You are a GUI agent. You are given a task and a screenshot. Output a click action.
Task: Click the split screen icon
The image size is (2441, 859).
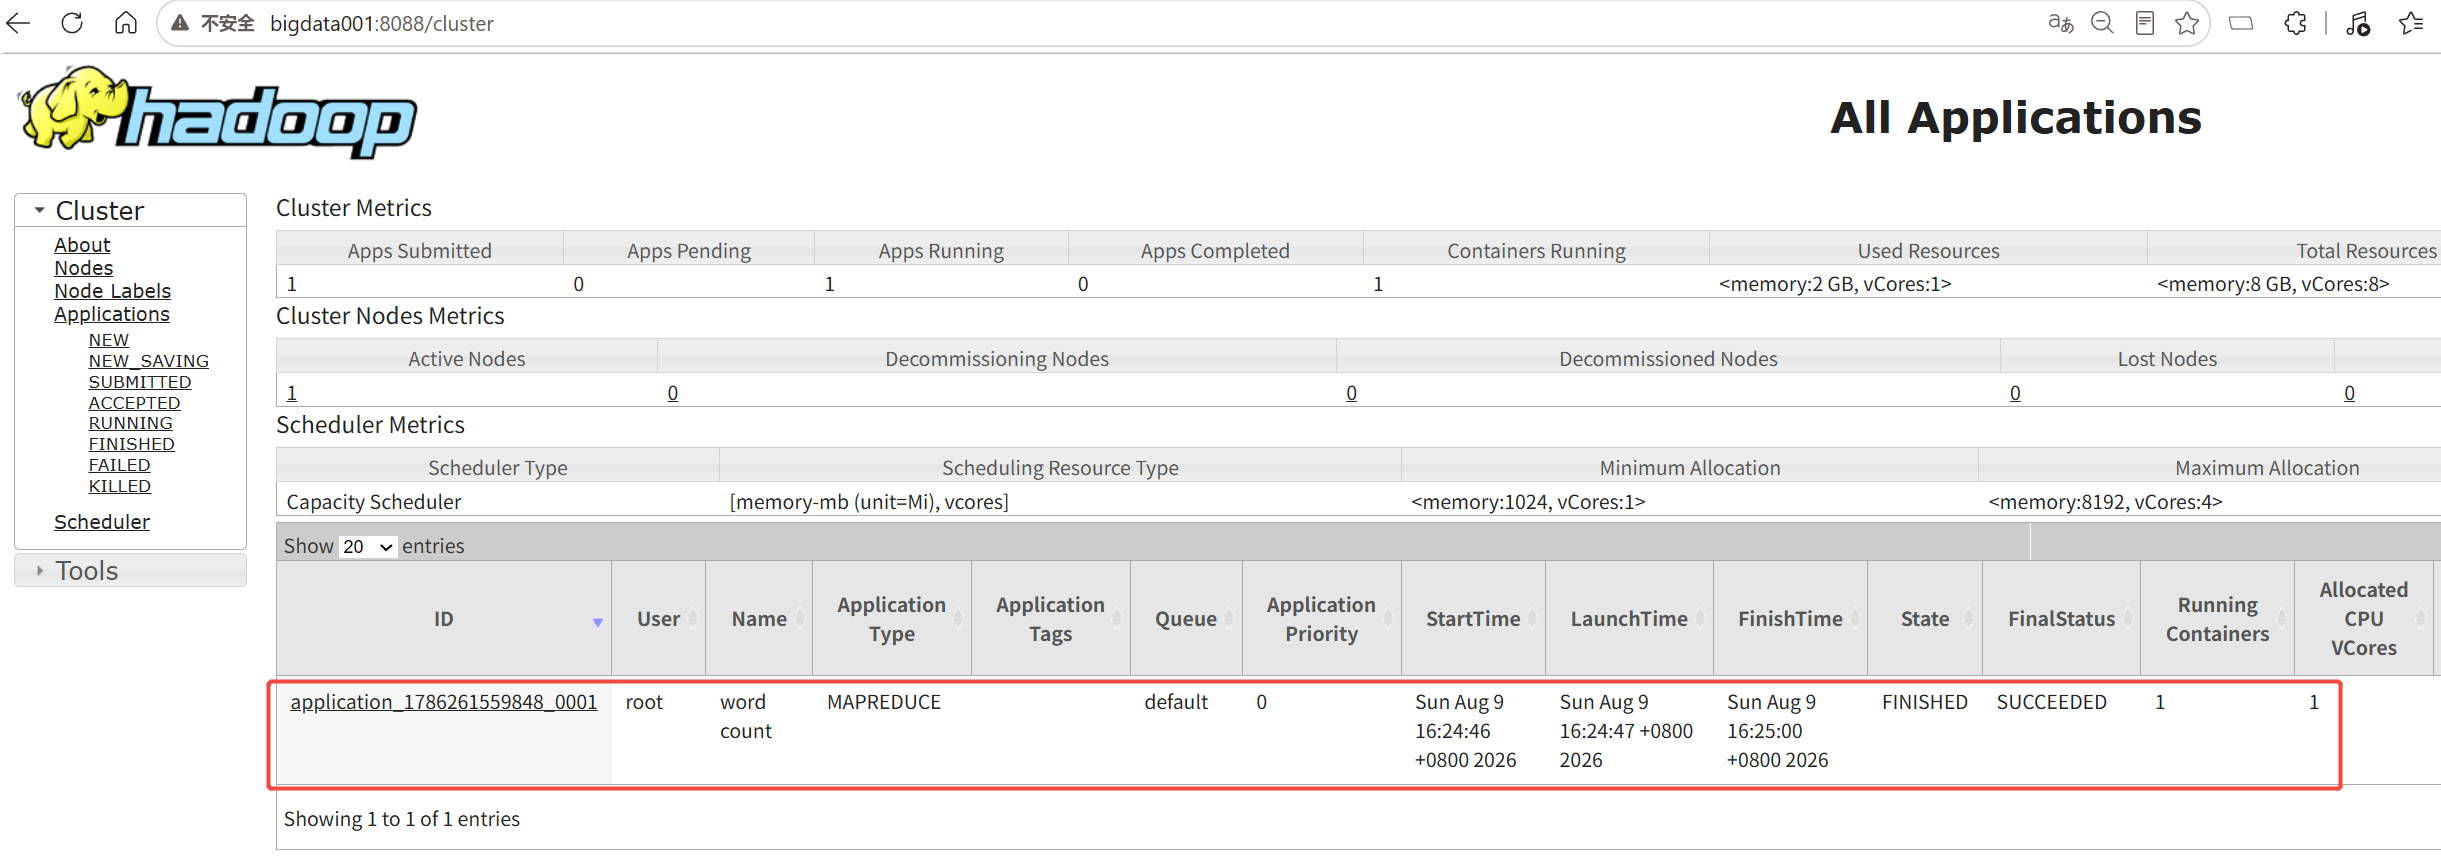(x=2241, y=23)
